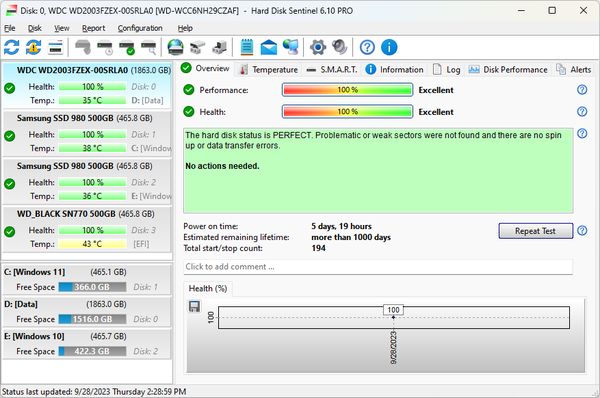Click the blue refresh arrows toolbar icon
The width and height of the screenshot is (600, 398).
(x=11, y=47)
